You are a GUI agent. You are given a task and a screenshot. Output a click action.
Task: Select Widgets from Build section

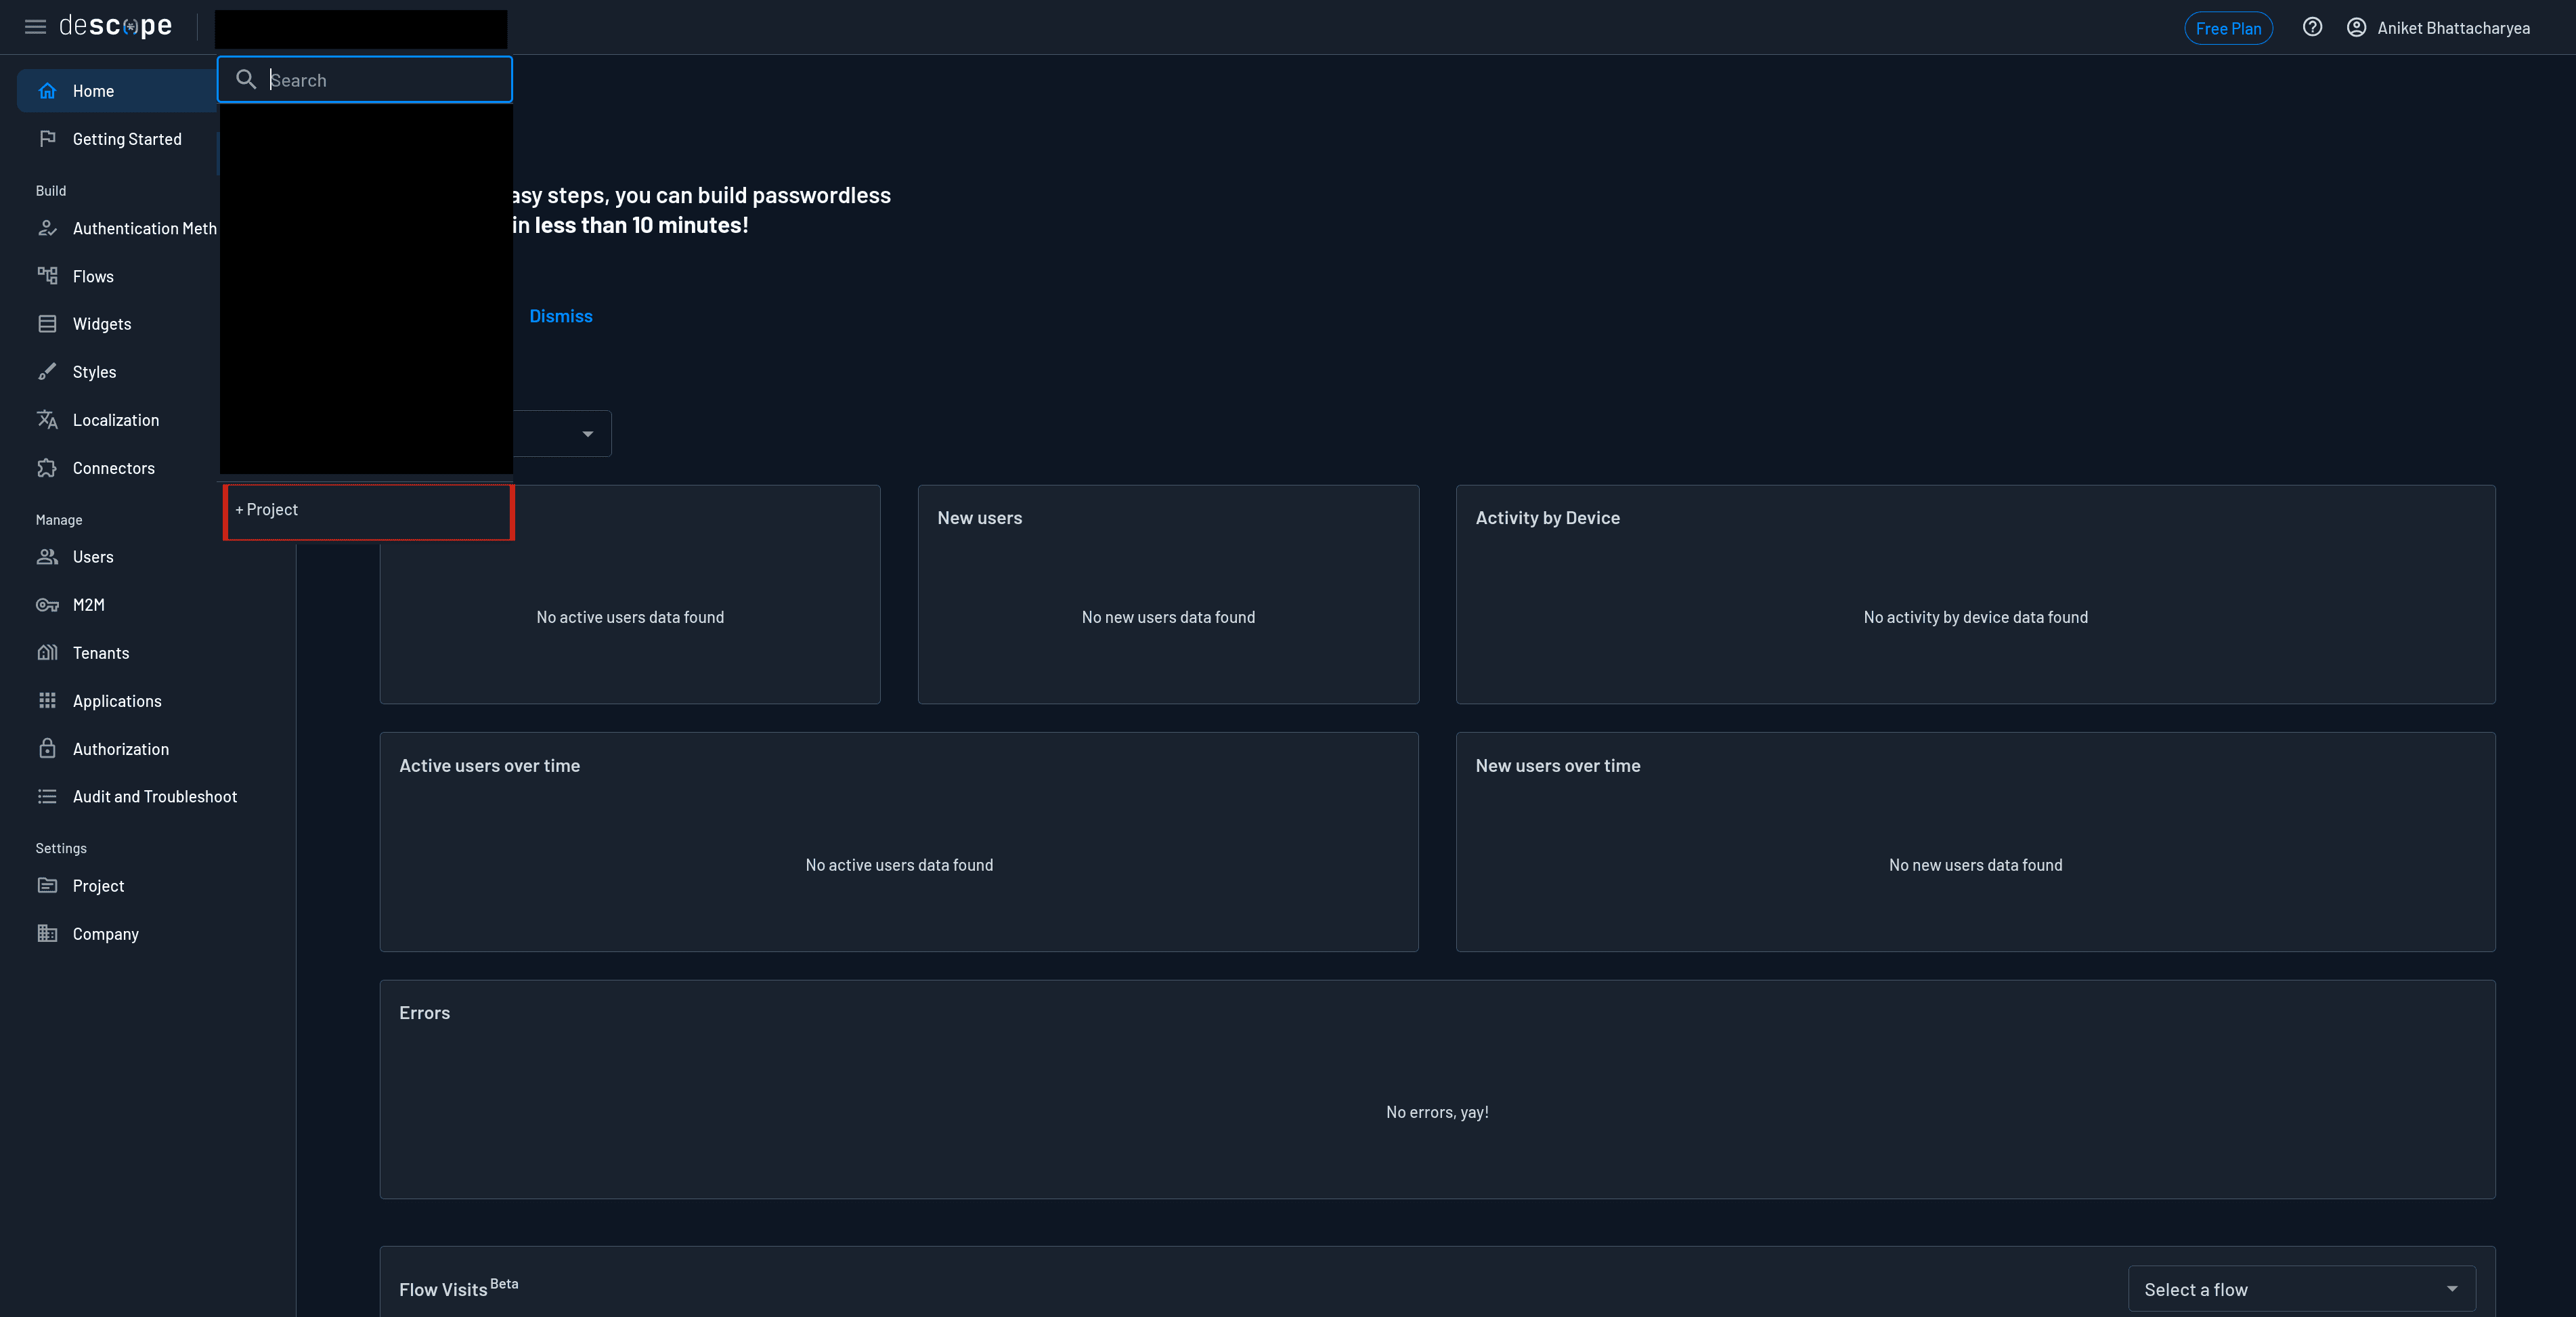tap(102, 324)
